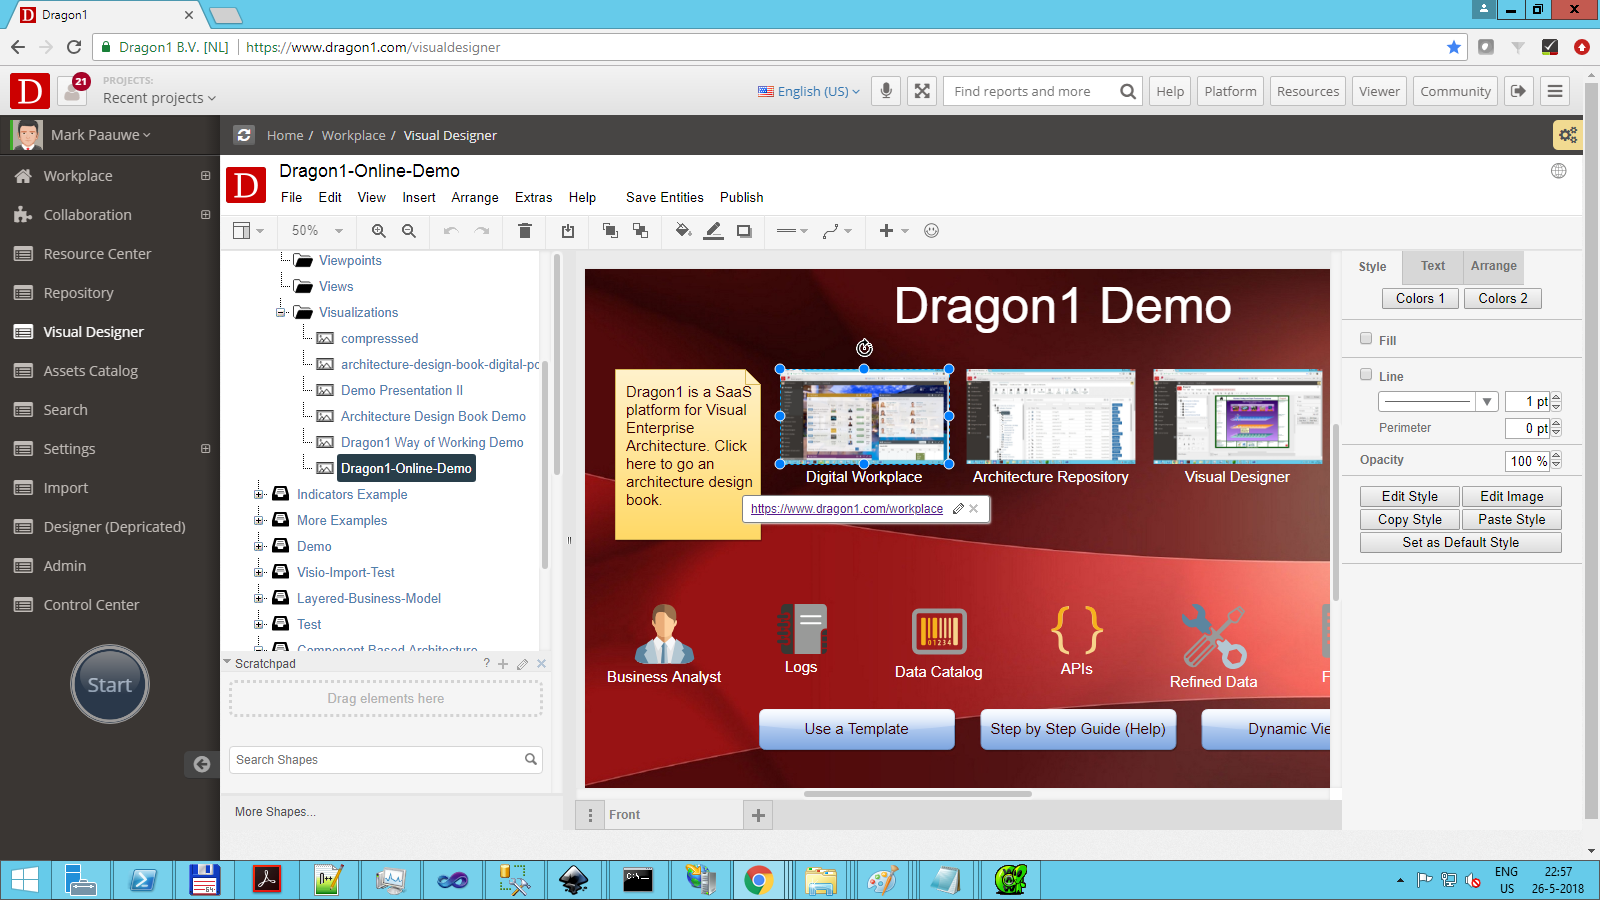Click the shadow toggle icon in toolbar

744,231
